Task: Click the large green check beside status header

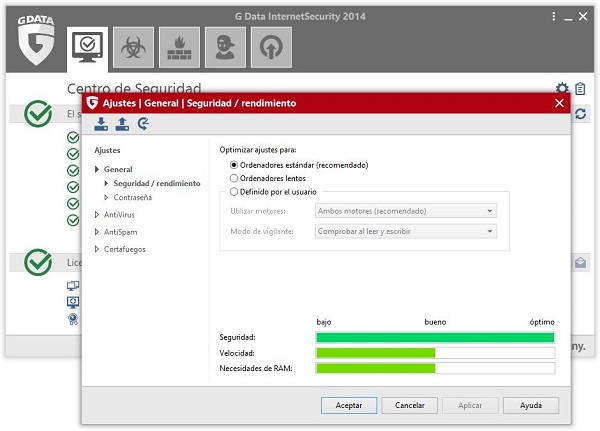Action: click(38, 114)
